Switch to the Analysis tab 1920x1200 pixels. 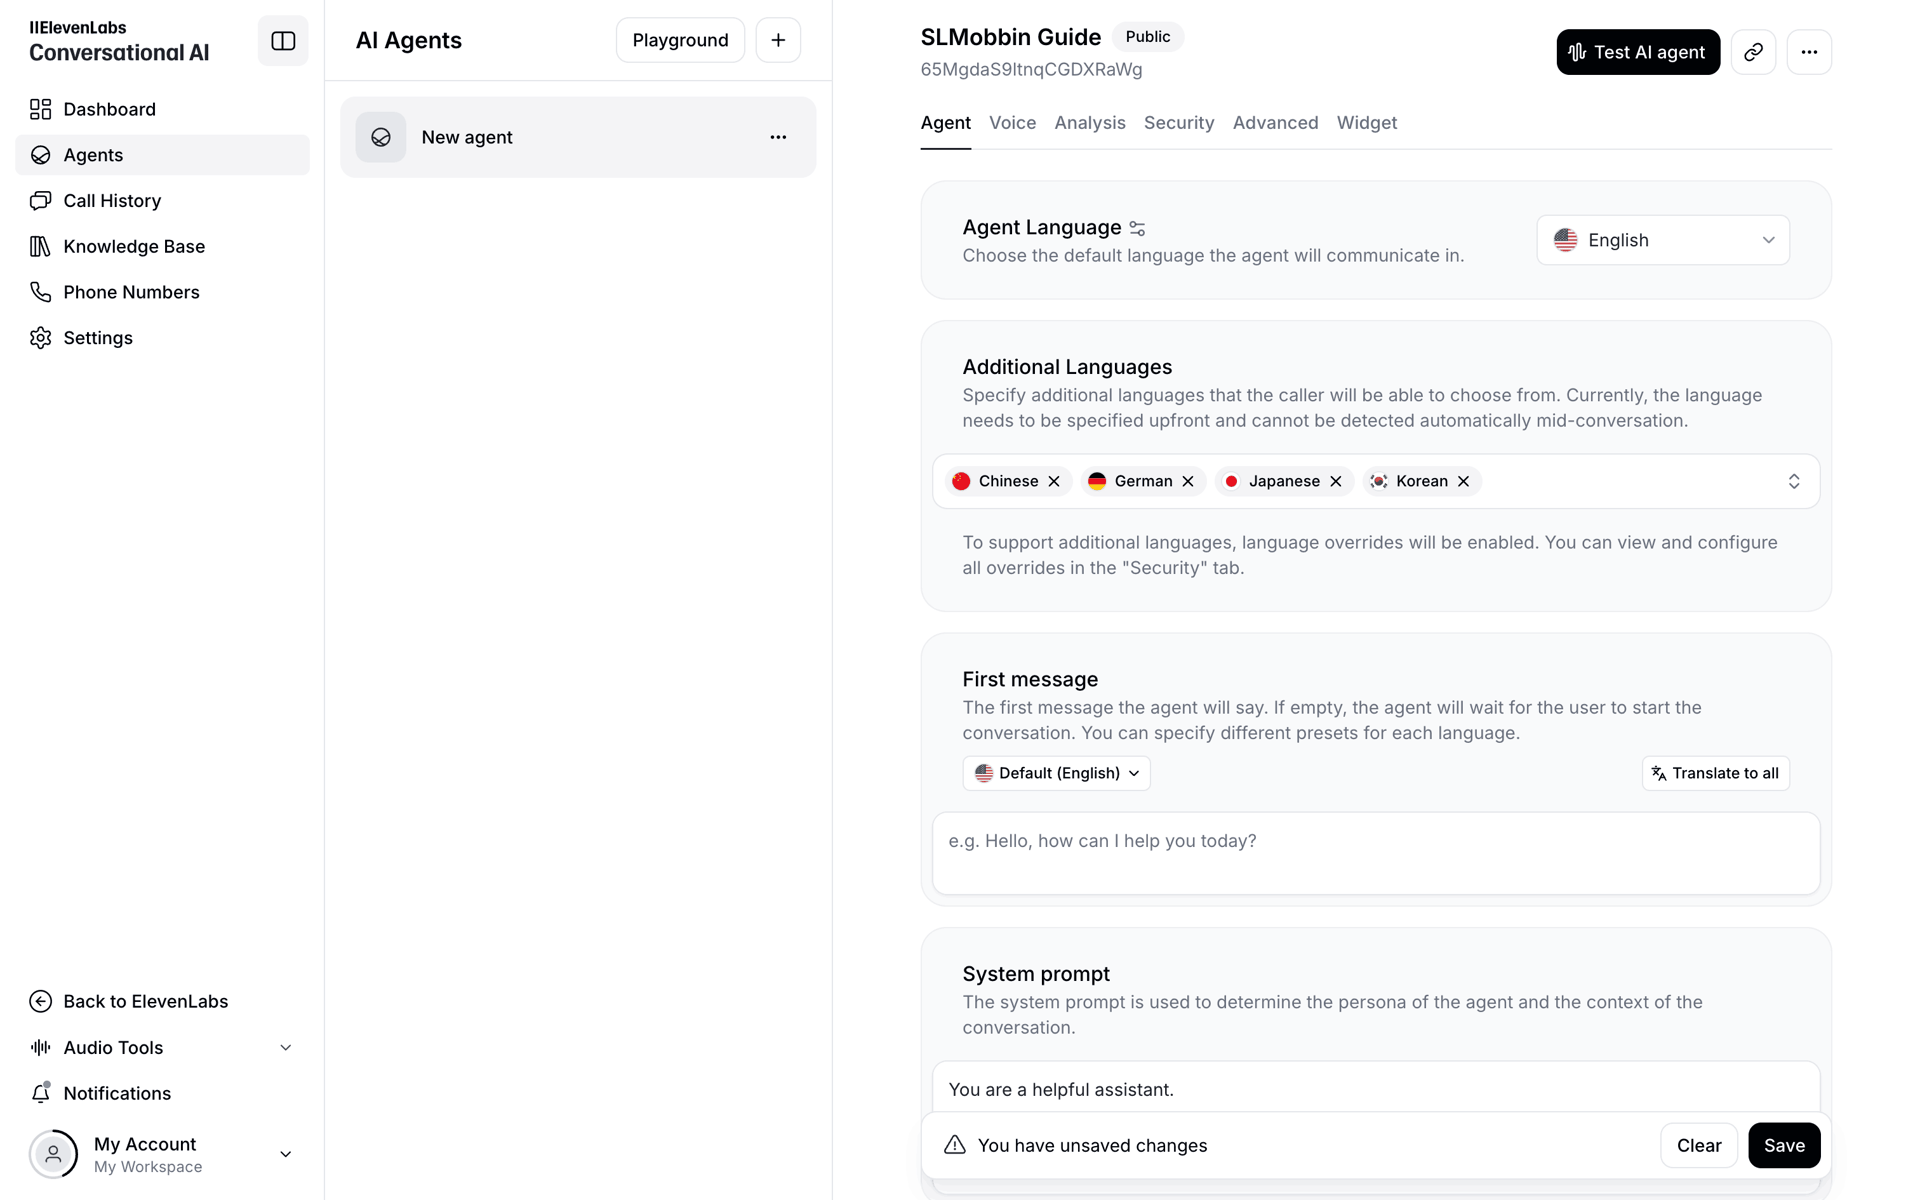1089,123
